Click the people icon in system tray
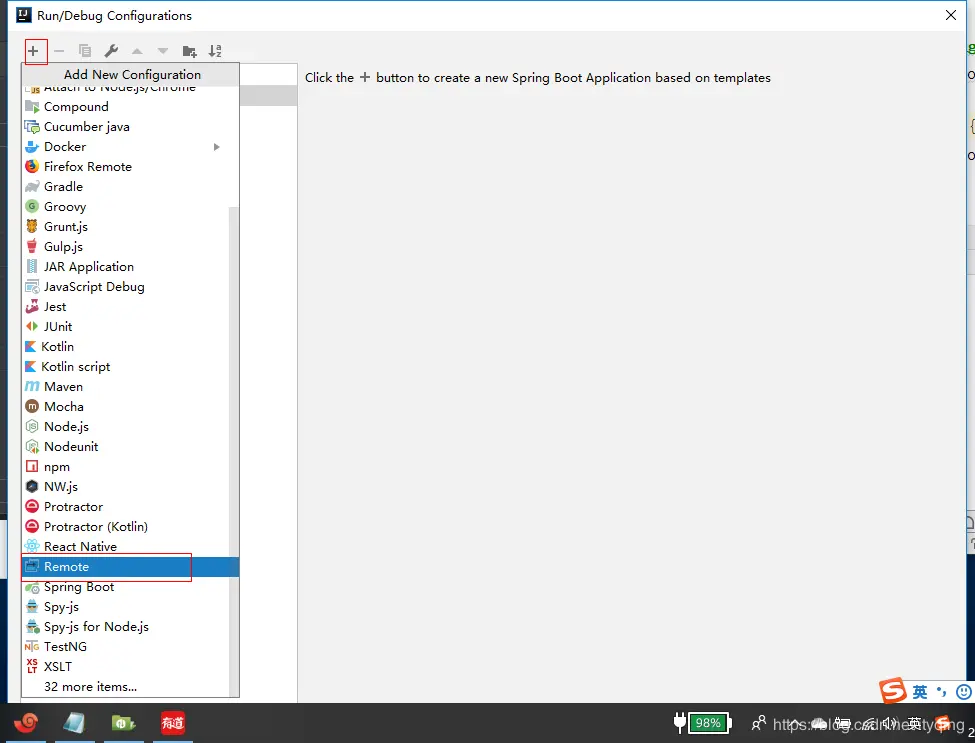The image size is (975, 744). pyautogui.click(x=759, y=723)
